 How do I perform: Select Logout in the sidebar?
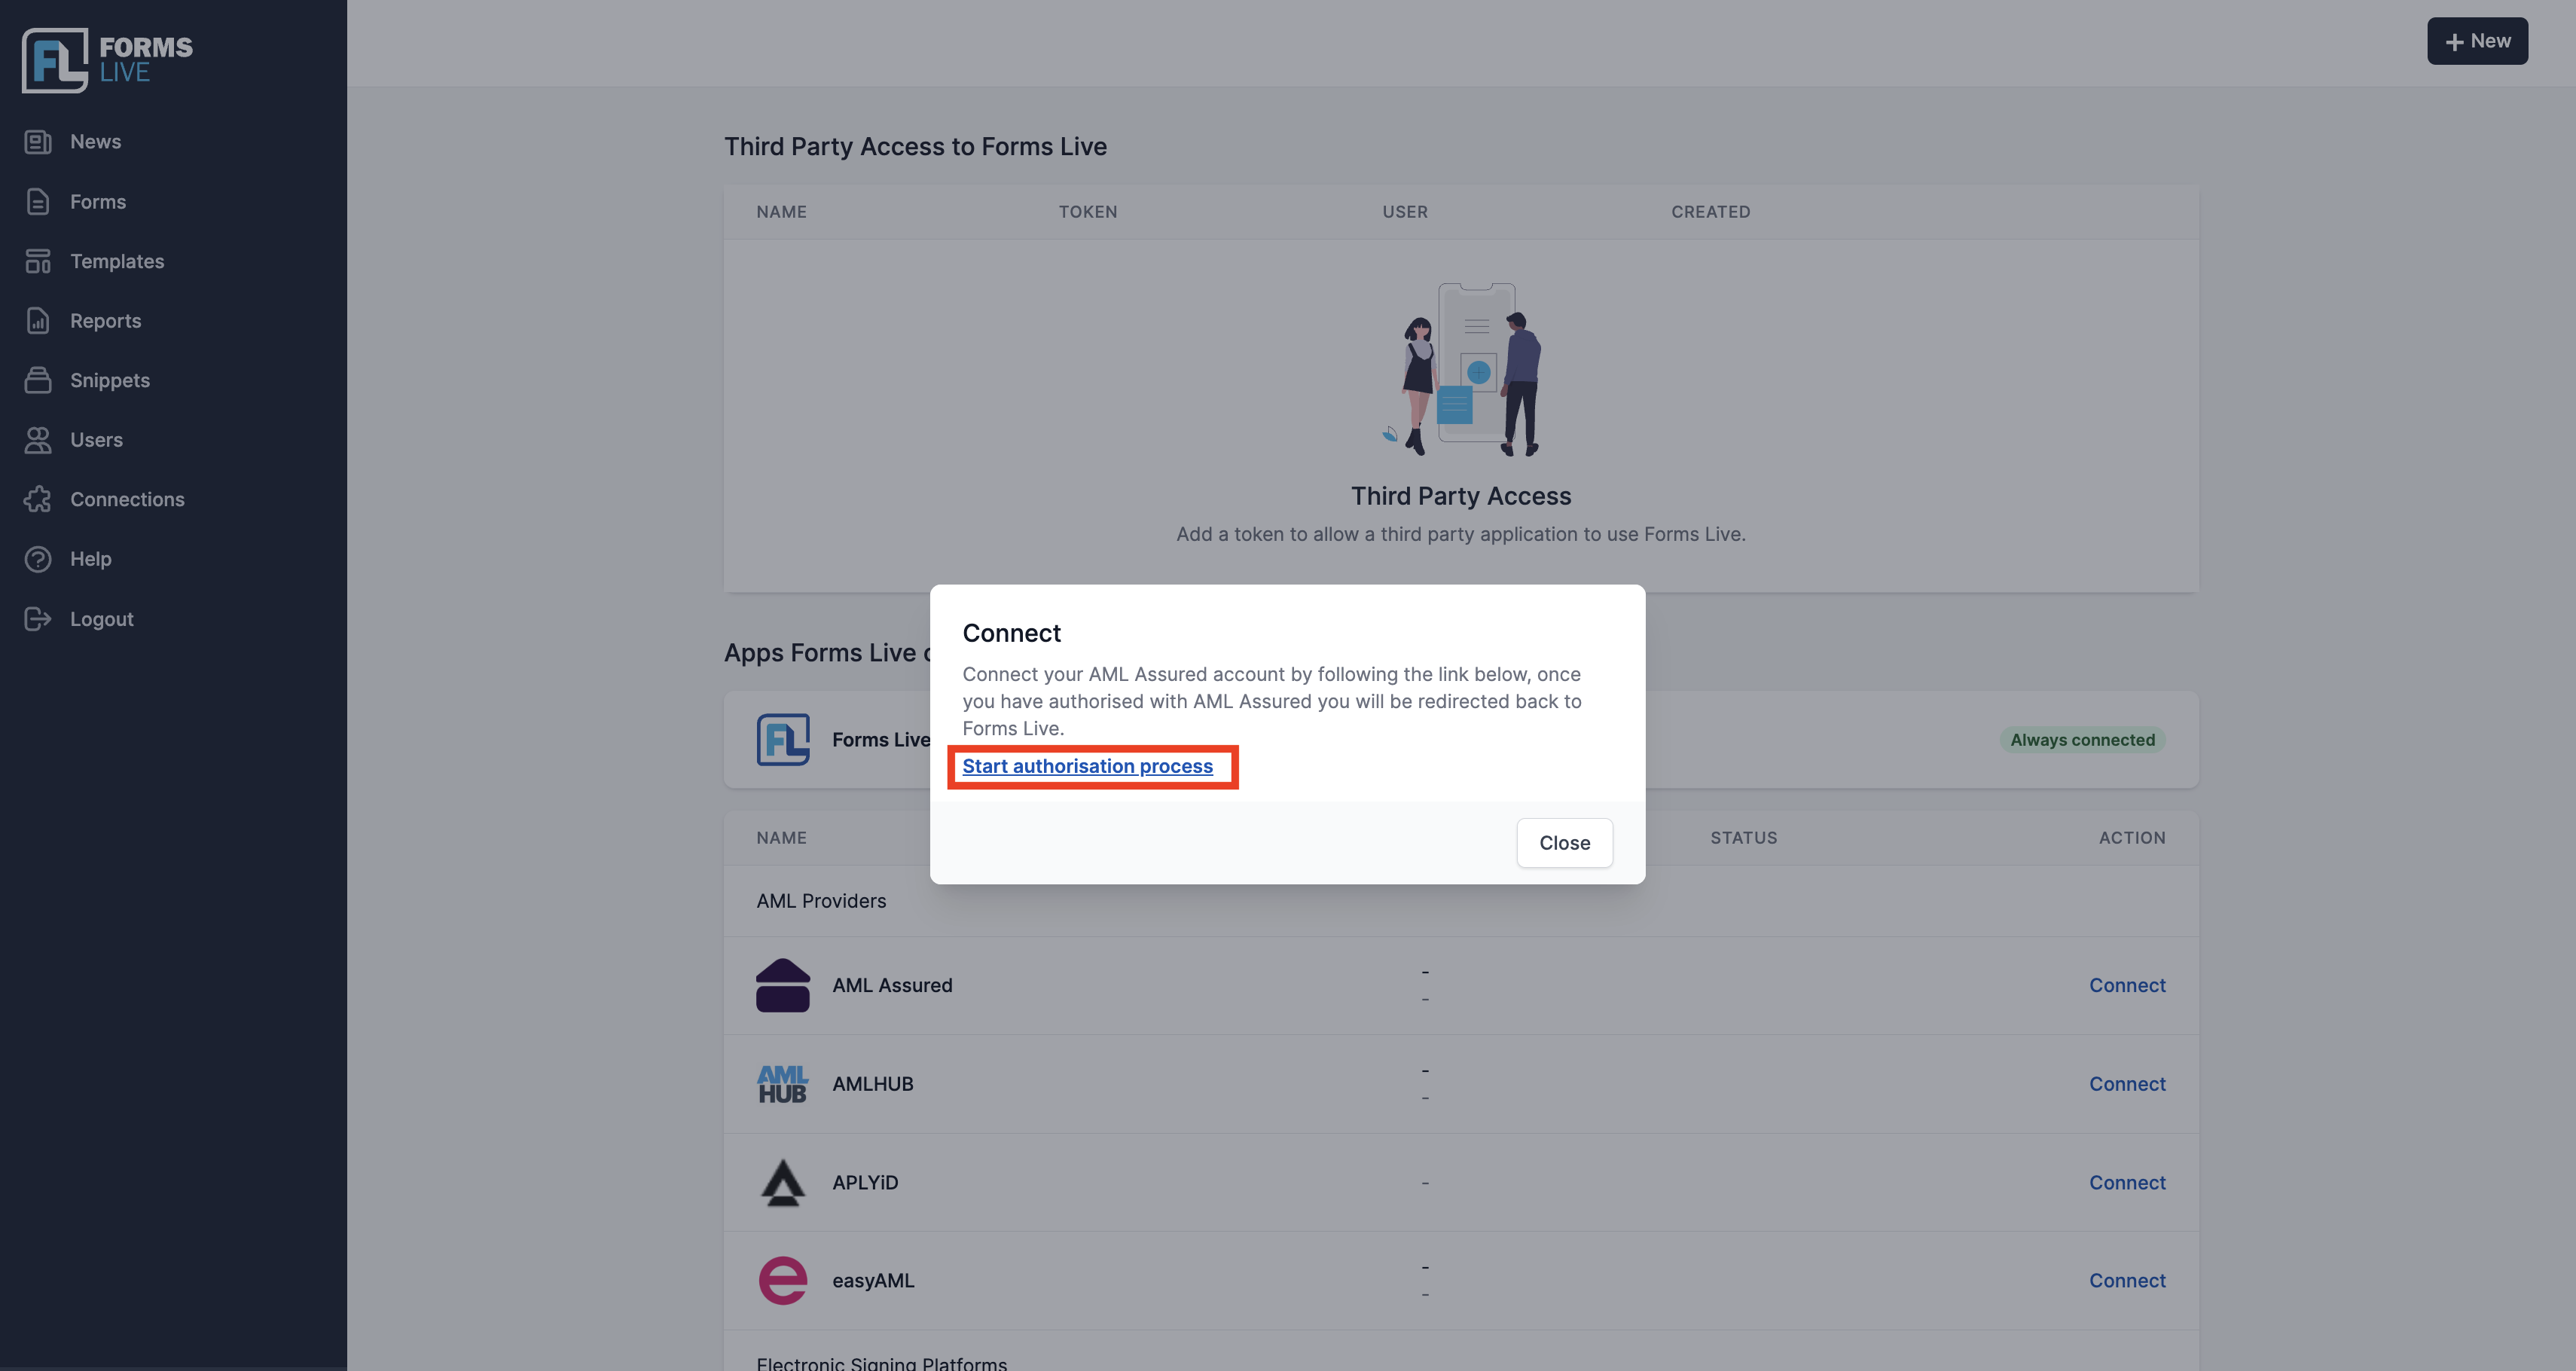[101, 619]
